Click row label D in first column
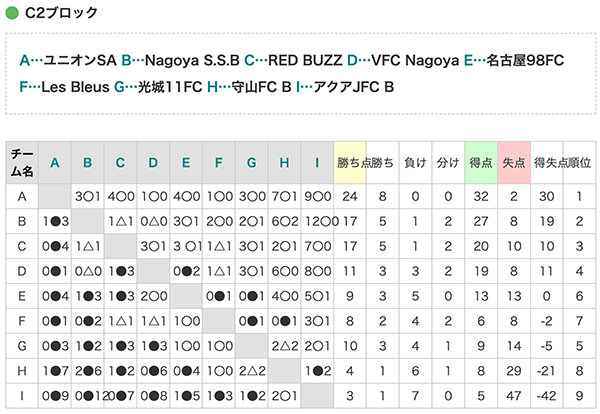 pos(22,271)
